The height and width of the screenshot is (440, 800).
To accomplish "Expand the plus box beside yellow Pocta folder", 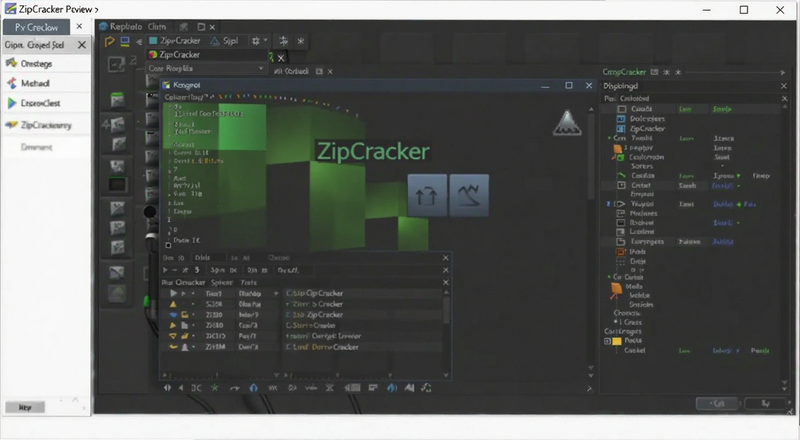I will click(607, 341).
